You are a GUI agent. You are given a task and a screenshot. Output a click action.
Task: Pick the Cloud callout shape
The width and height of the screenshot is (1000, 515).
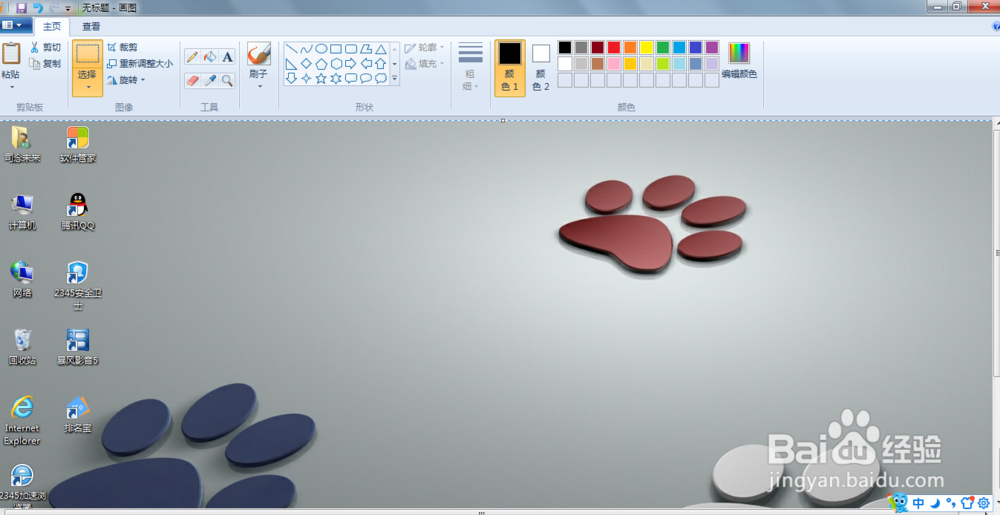(381, 78)
